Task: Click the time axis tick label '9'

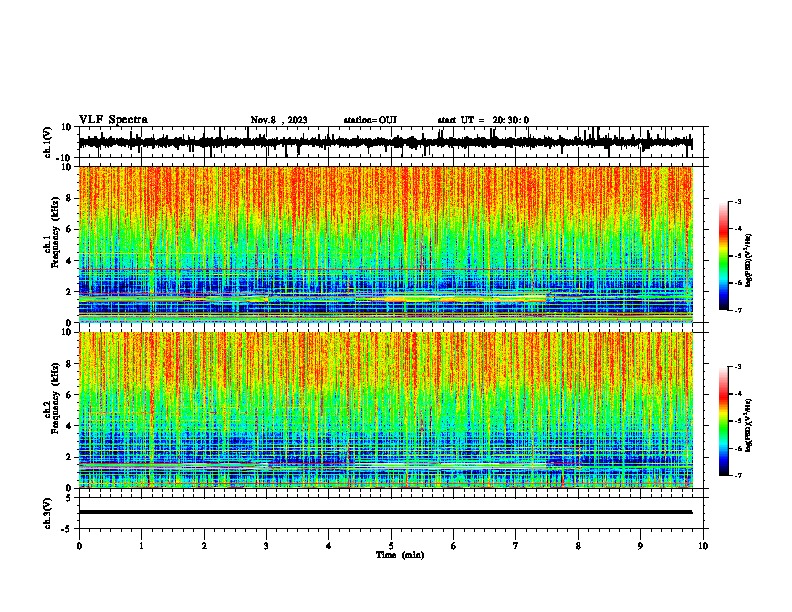Action: (640, 546)
